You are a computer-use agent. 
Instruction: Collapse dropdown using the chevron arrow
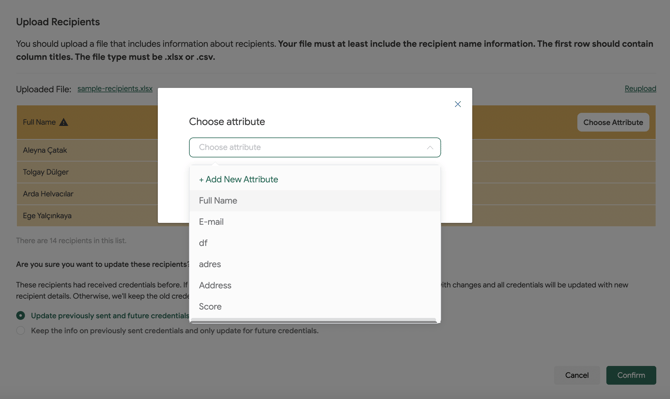click(430, 147)
